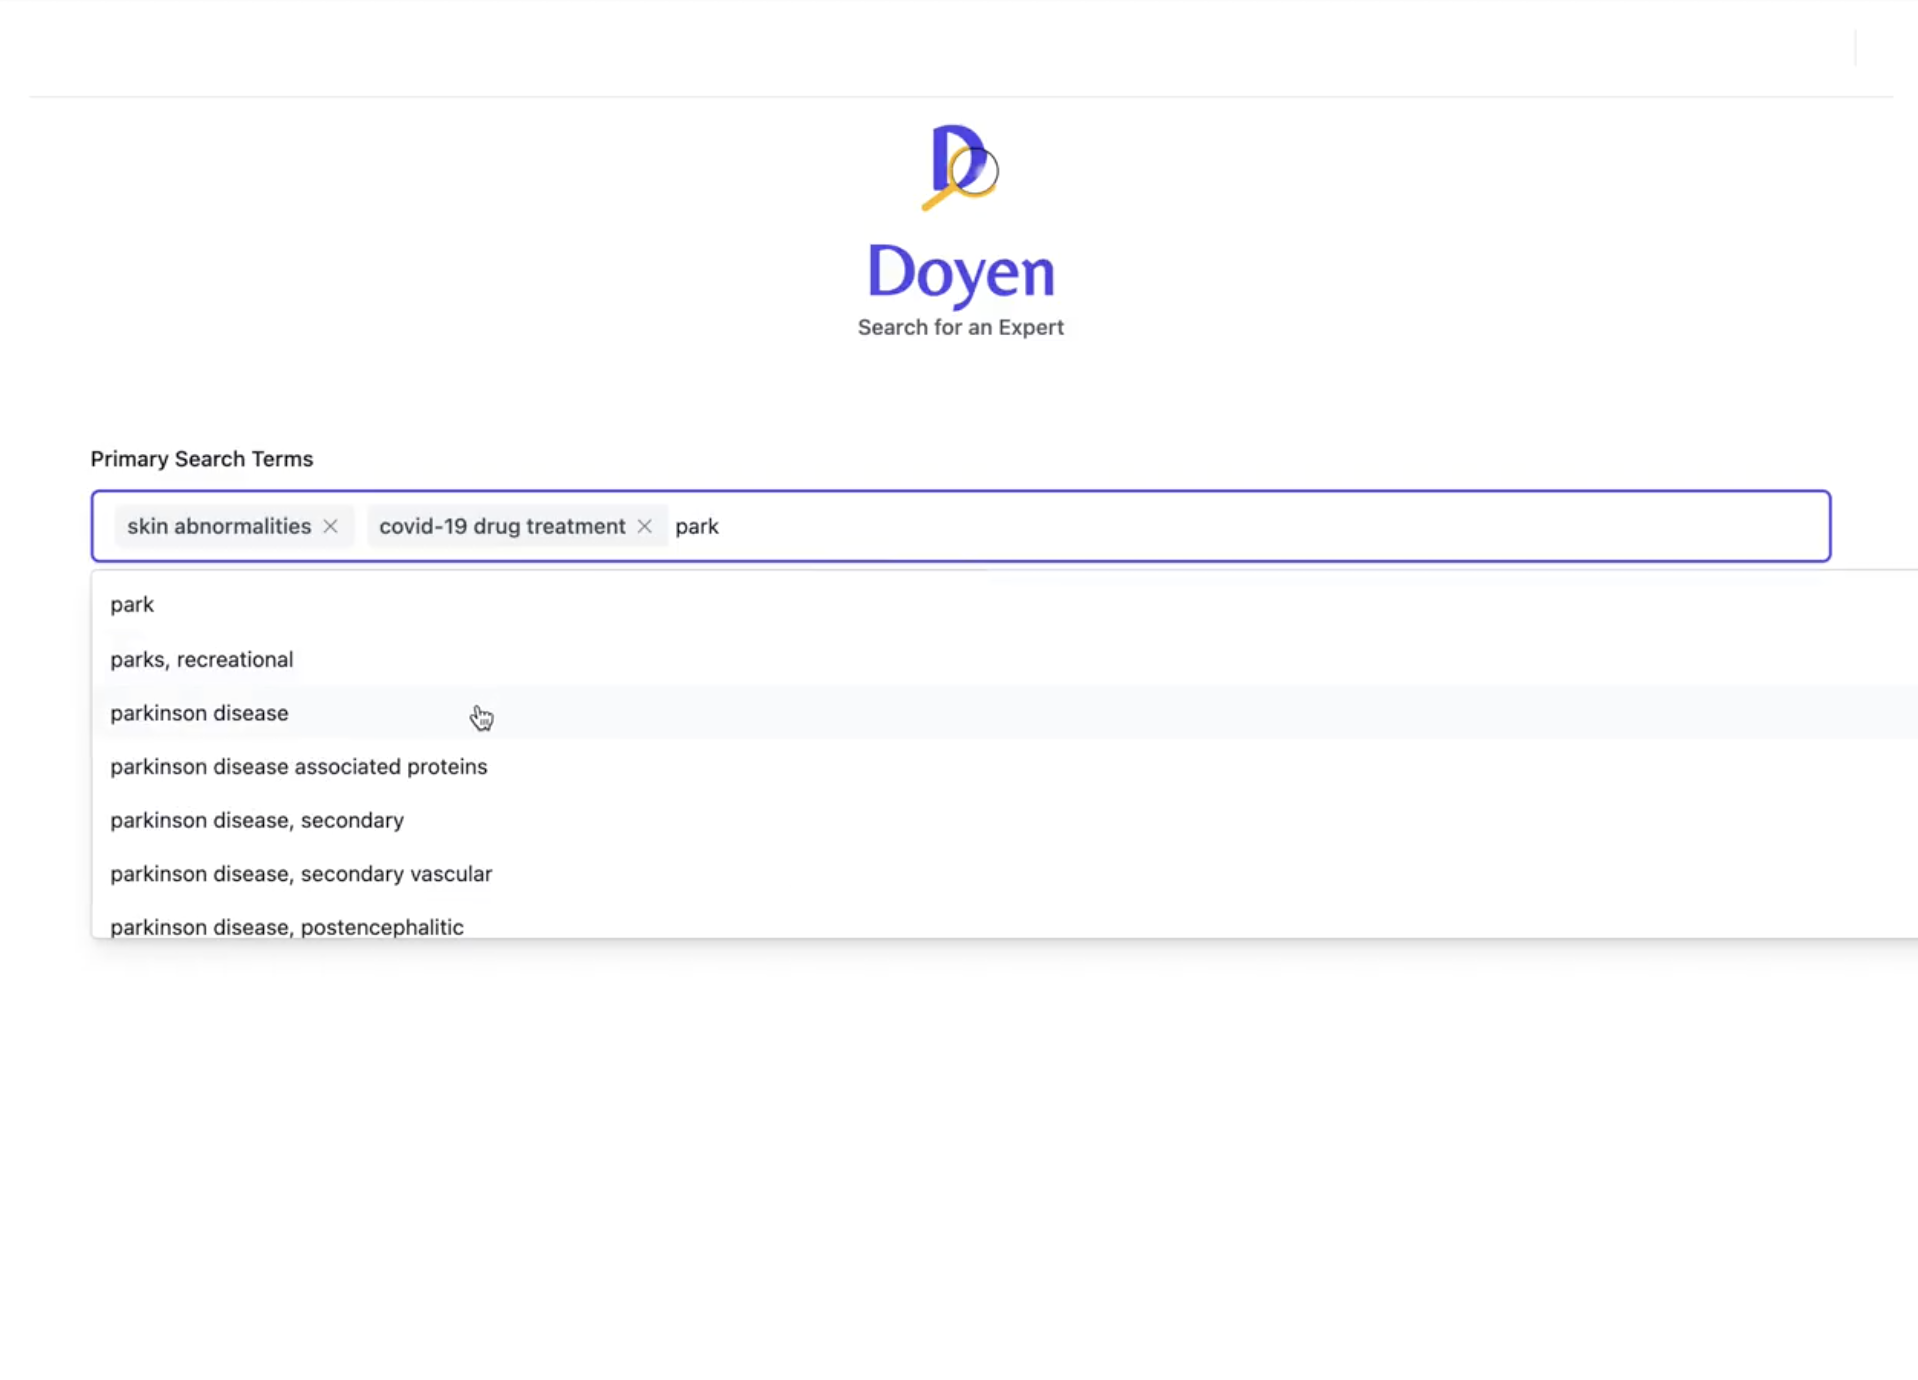Screen dimensions: 1918x1380
Task: Click the 'skin abnormalities' chip label
Action: coord(218,526)
